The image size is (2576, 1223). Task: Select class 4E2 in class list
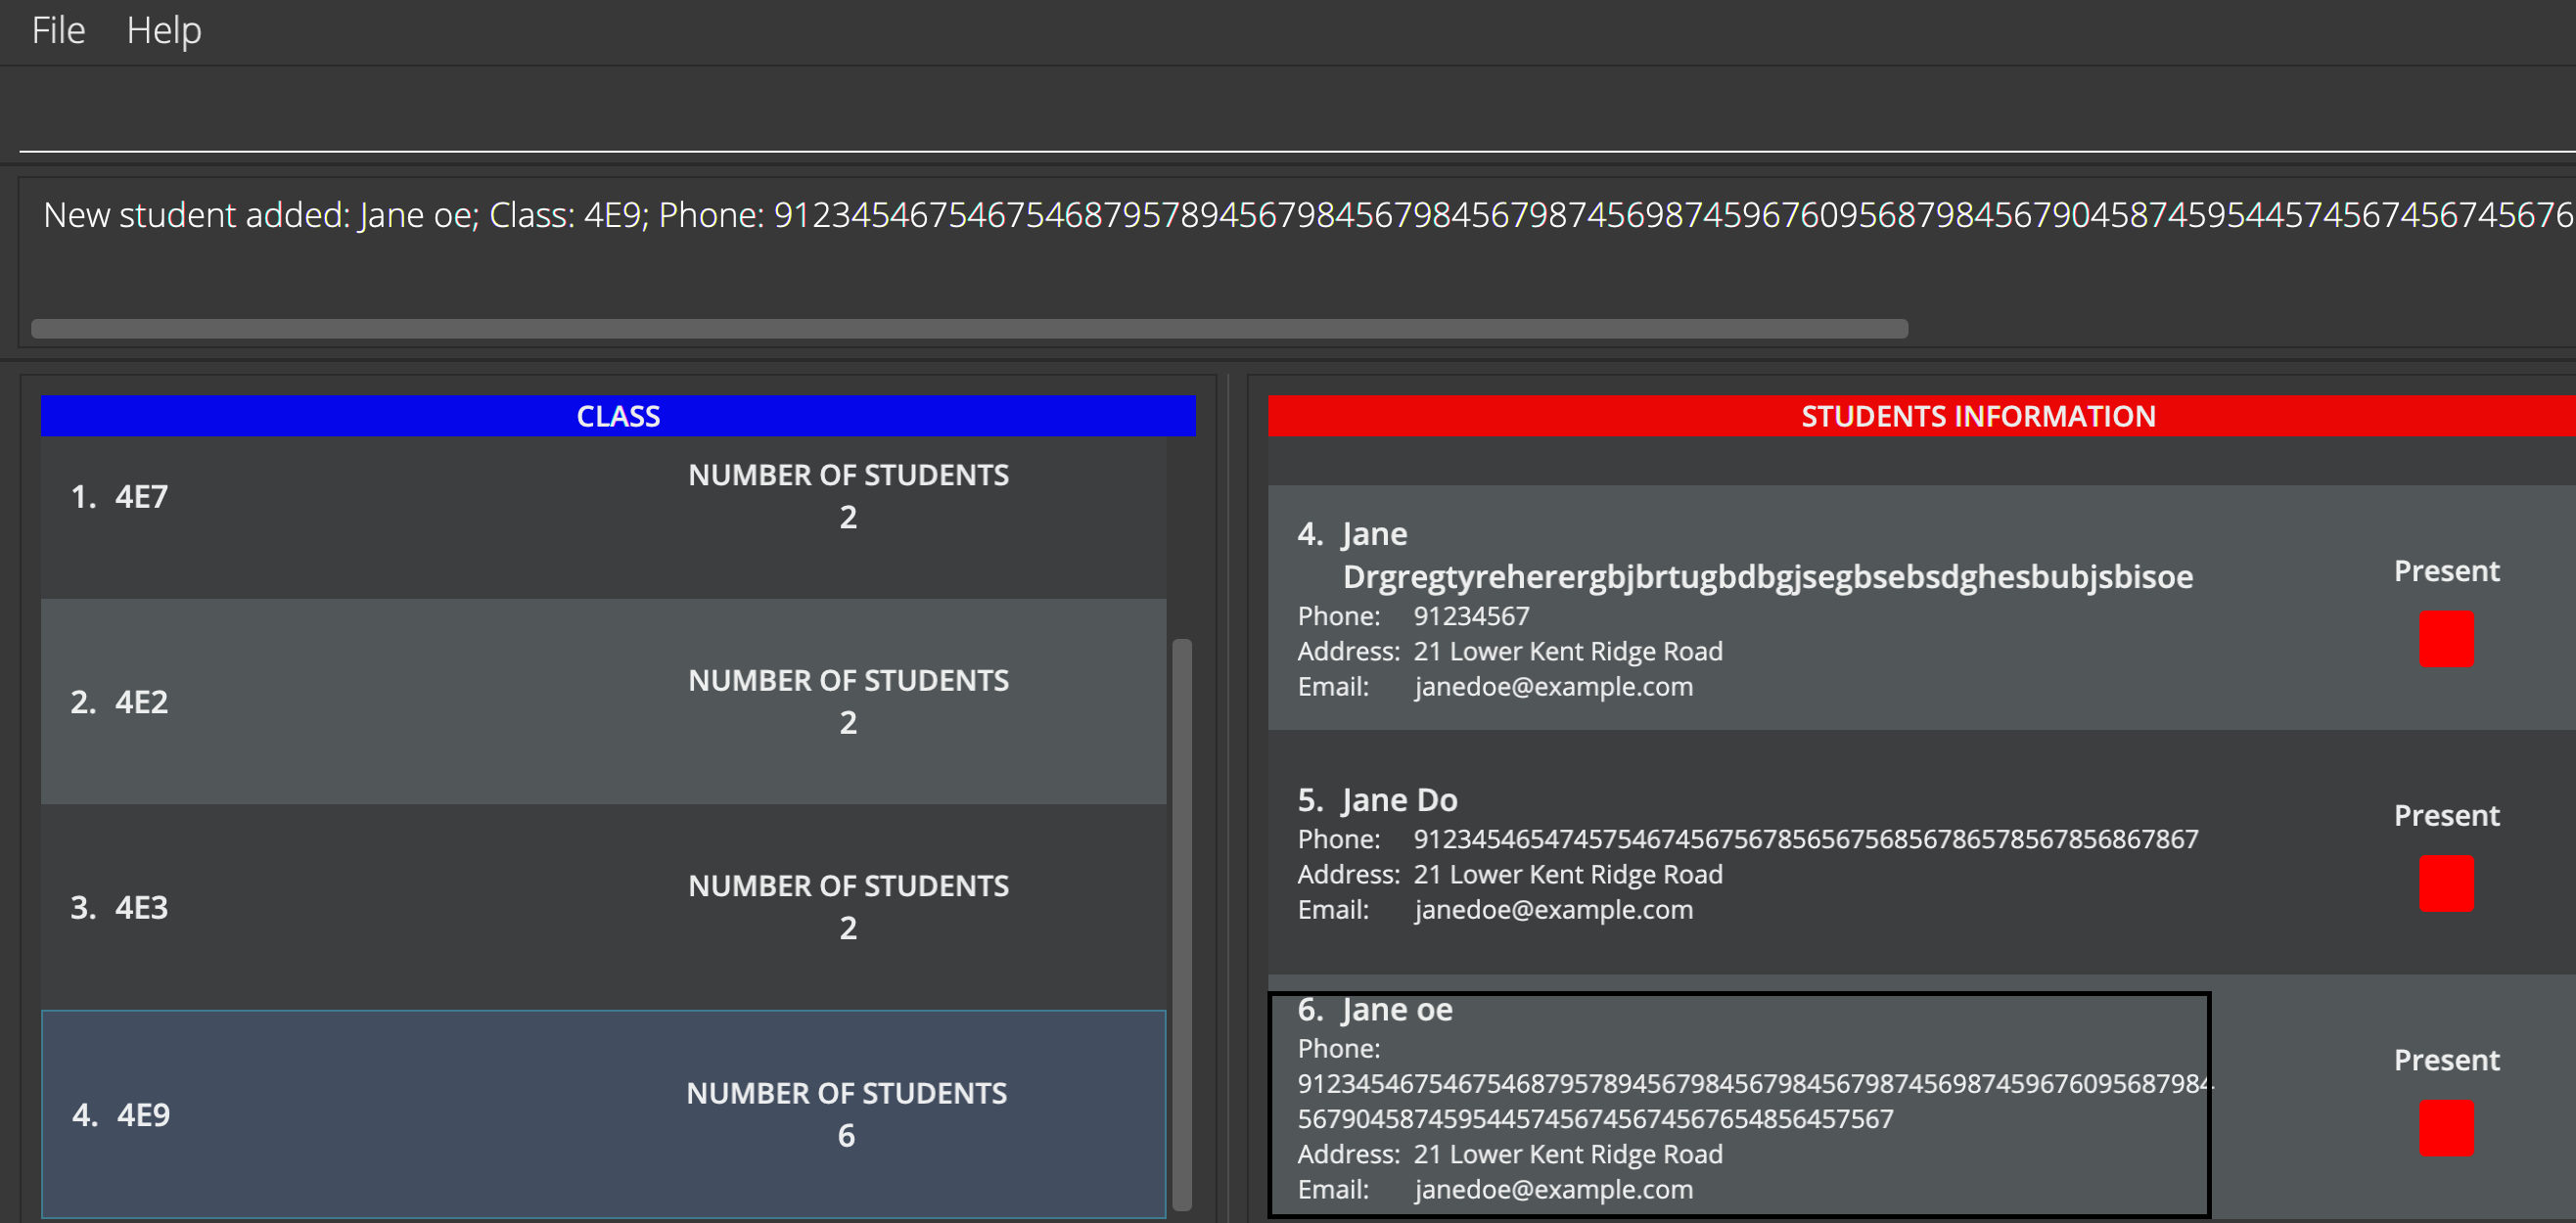coord(602,702)
